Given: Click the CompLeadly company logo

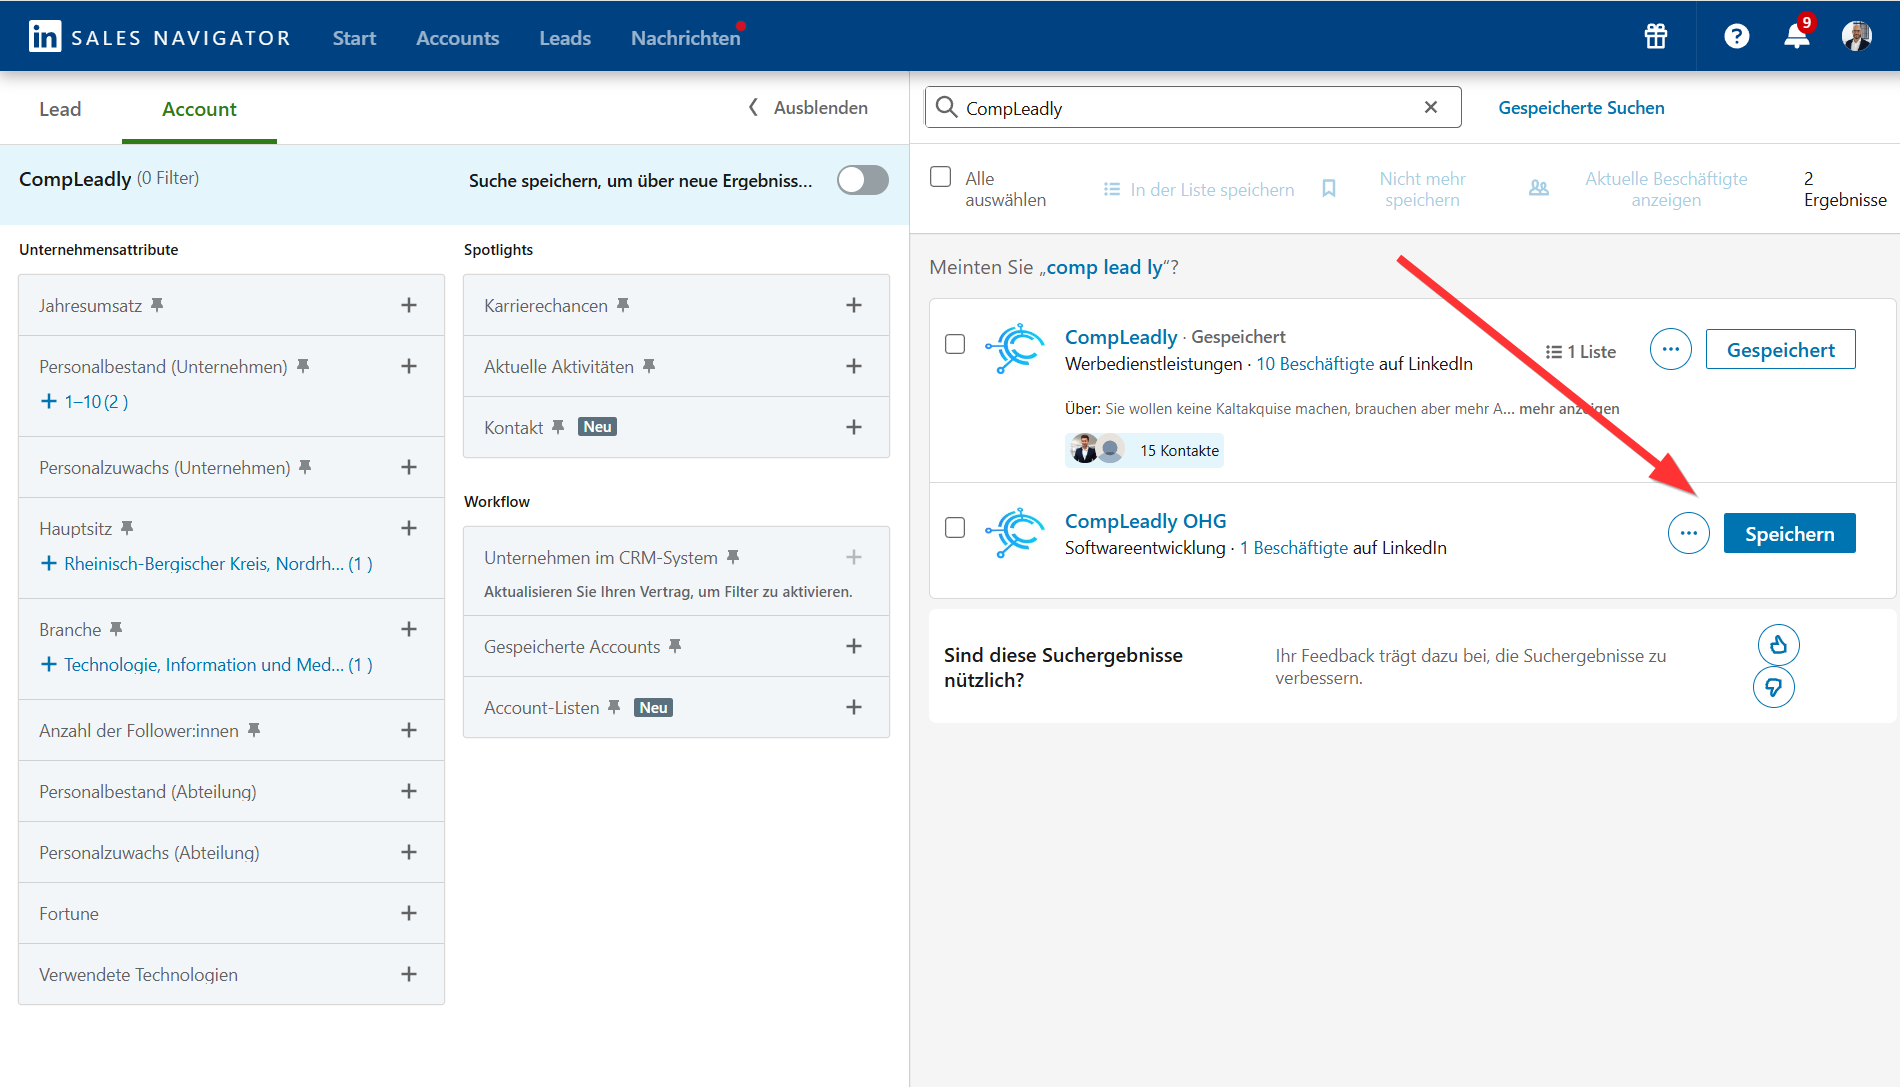Looking at the screenshot, I should 1015,349.
